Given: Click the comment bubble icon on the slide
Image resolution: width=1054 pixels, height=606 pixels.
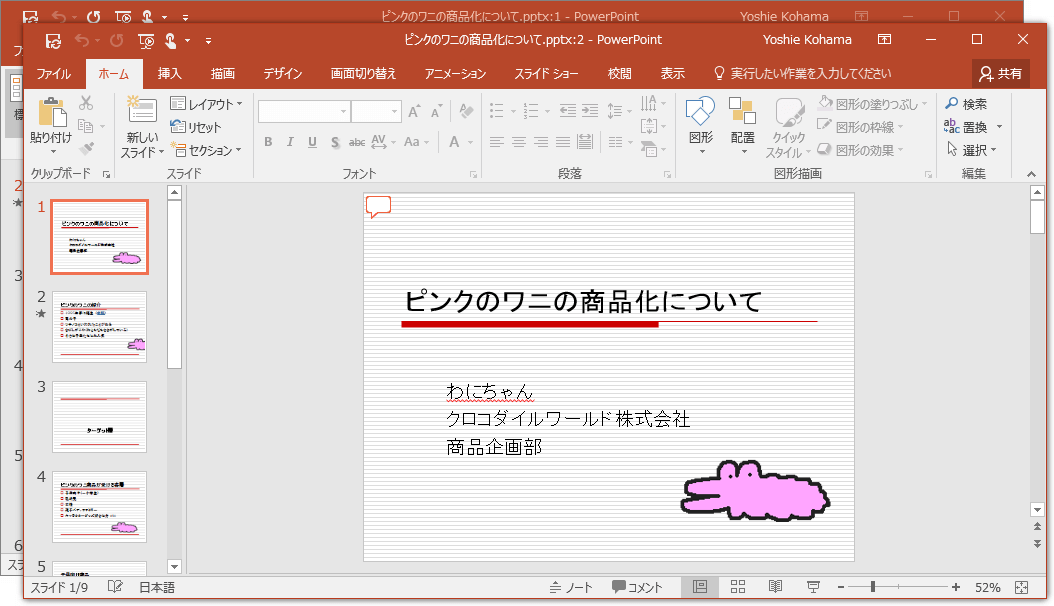Looking at the screenshot, I should pos(378,207).
